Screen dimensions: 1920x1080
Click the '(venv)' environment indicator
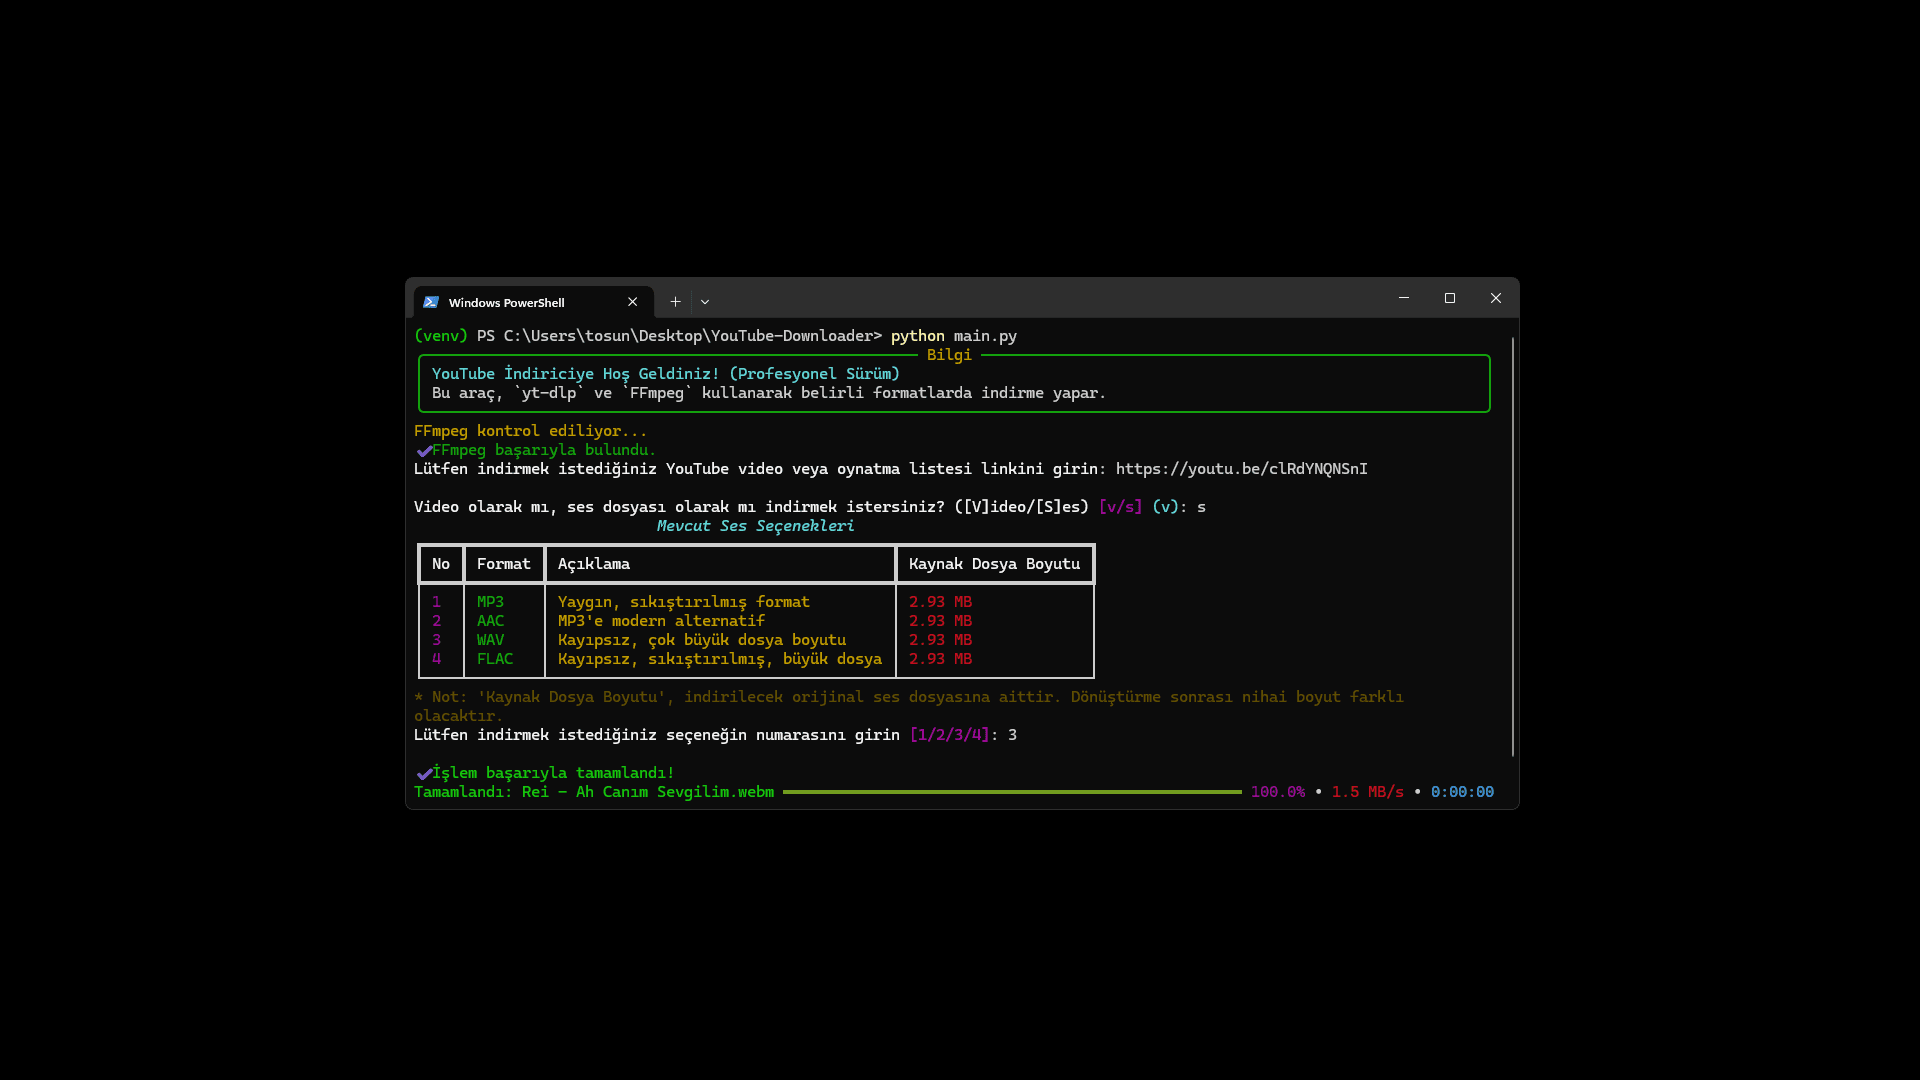tap(441, 336)
